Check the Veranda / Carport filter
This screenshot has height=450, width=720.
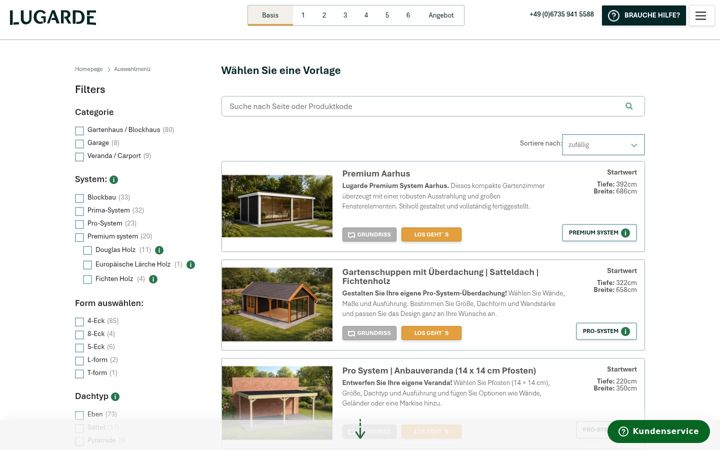pyautogui.click(x=79, y=157)
